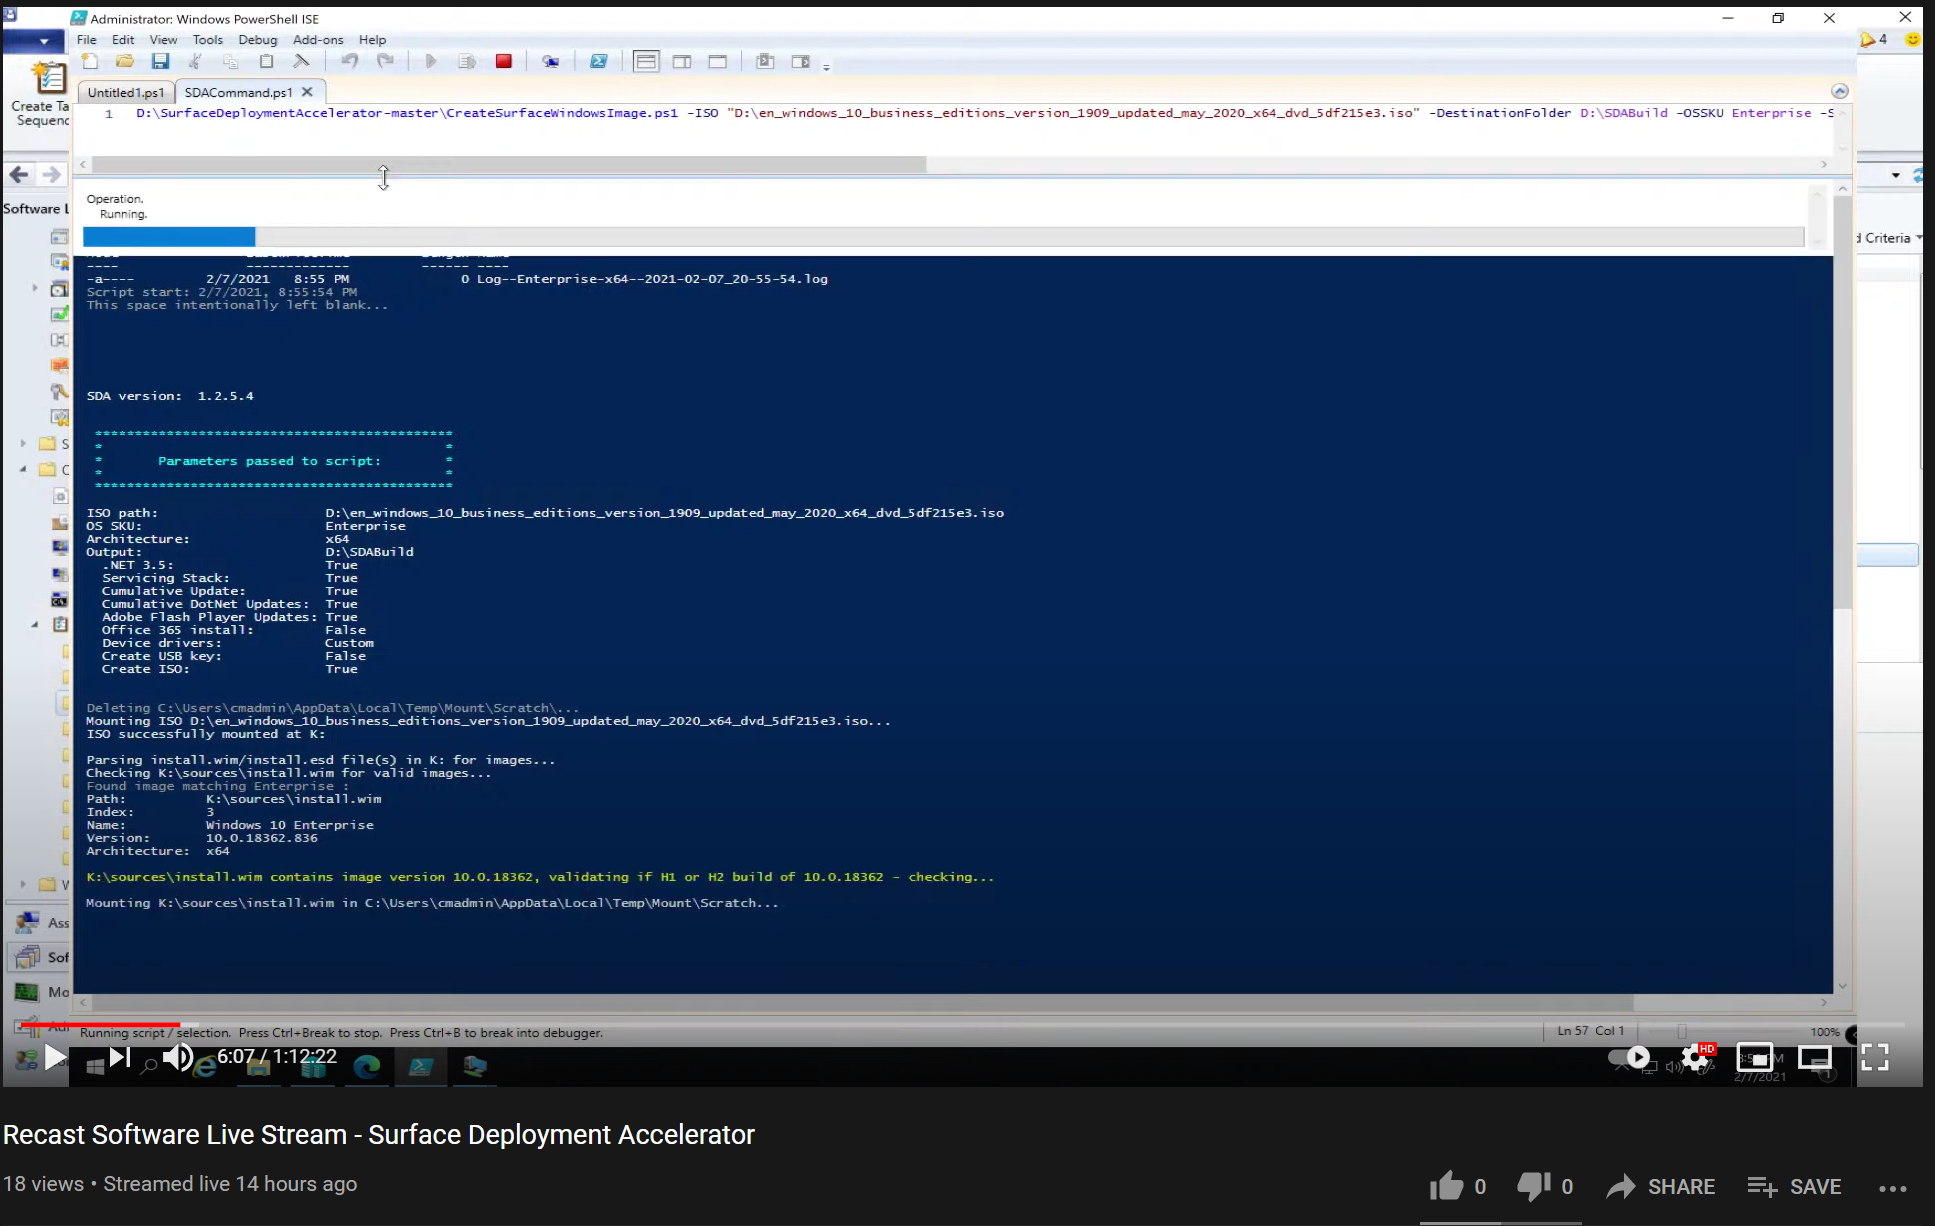Click the Open script folder icon

125,62
